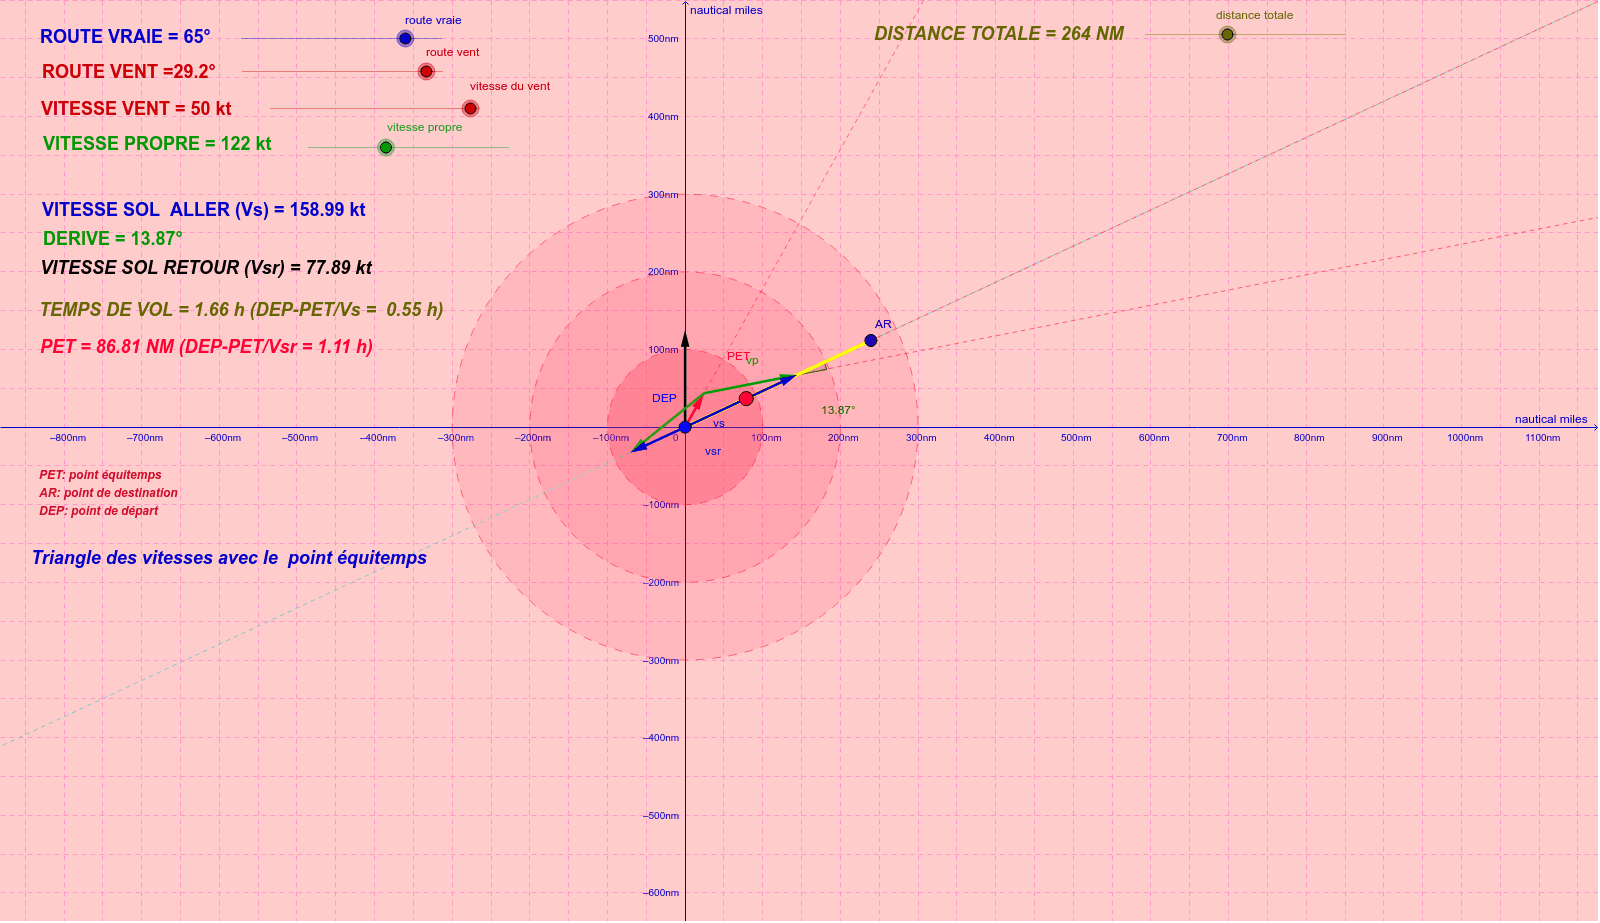Image resolution: width=1600 pixels, height=923 pixels.
Task: Click the 'route vraie' slider caption
Action: (x=433, y=20)
